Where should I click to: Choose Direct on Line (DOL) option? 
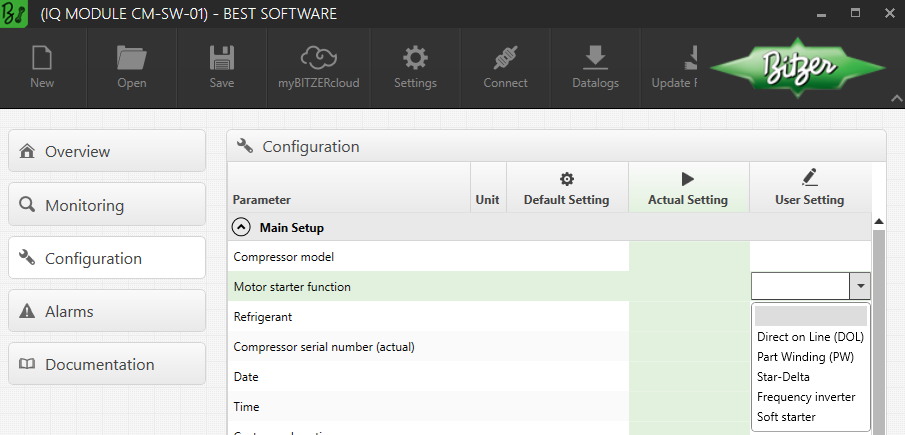[x=810, y=336]
